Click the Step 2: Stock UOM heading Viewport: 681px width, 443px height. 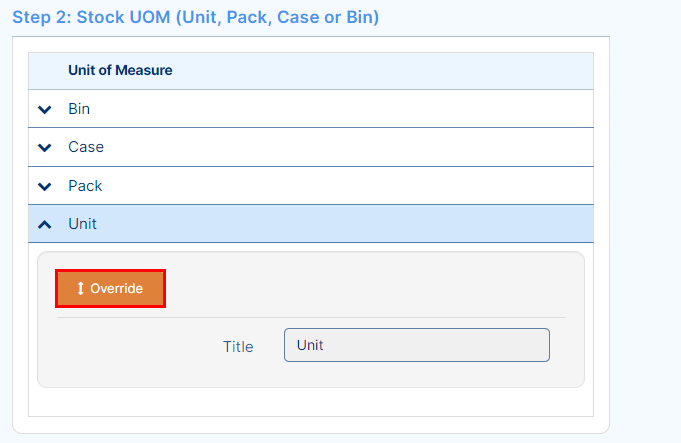(x=195, y=17)
